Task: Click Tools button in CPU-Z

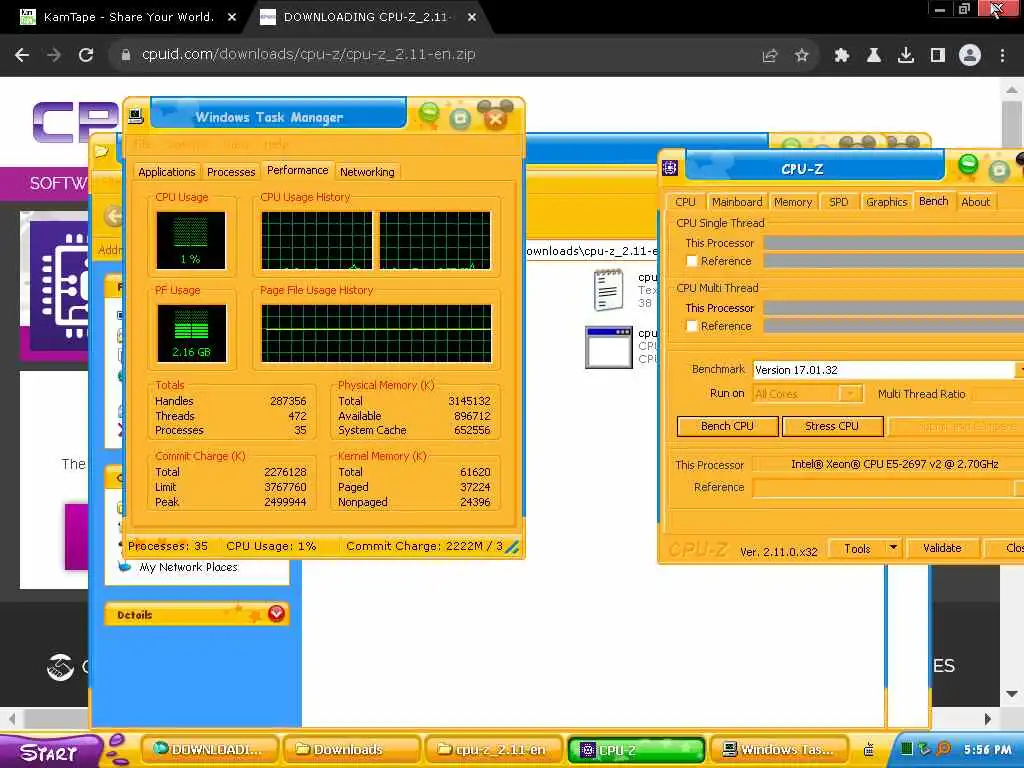Action: tap(857, 549)
